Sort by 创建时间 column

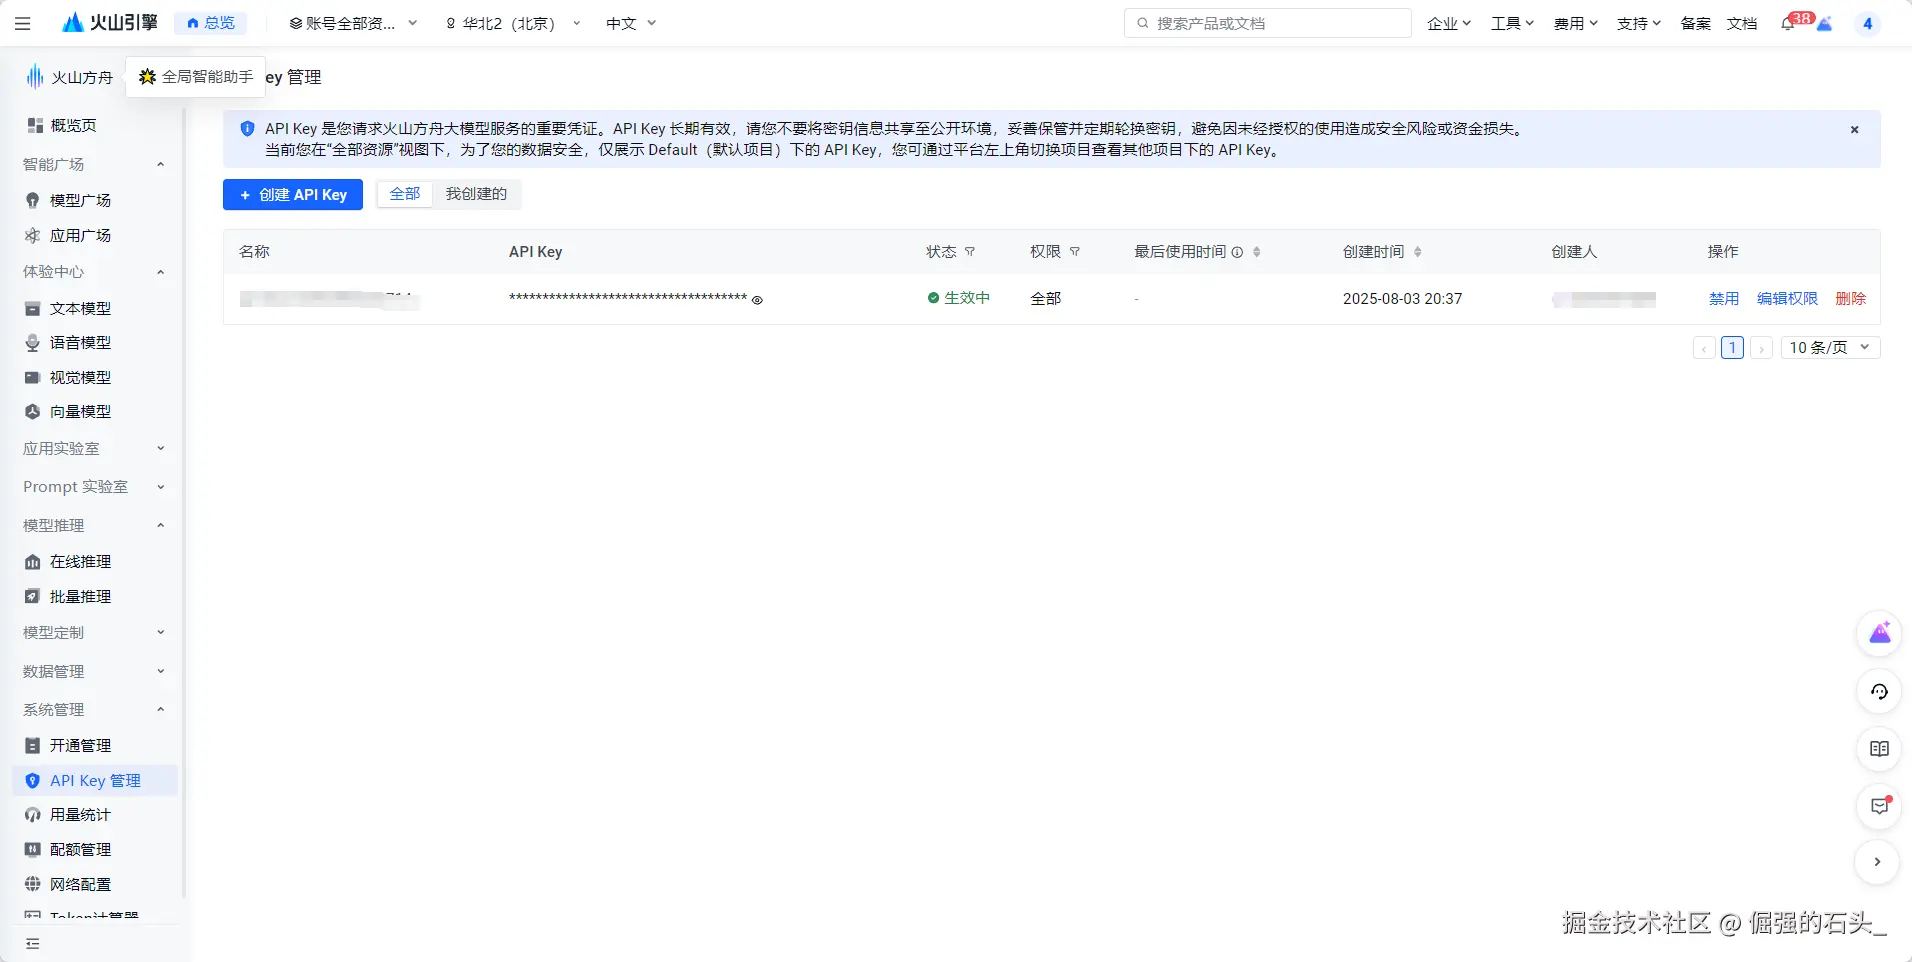[x=1418, y=252]
